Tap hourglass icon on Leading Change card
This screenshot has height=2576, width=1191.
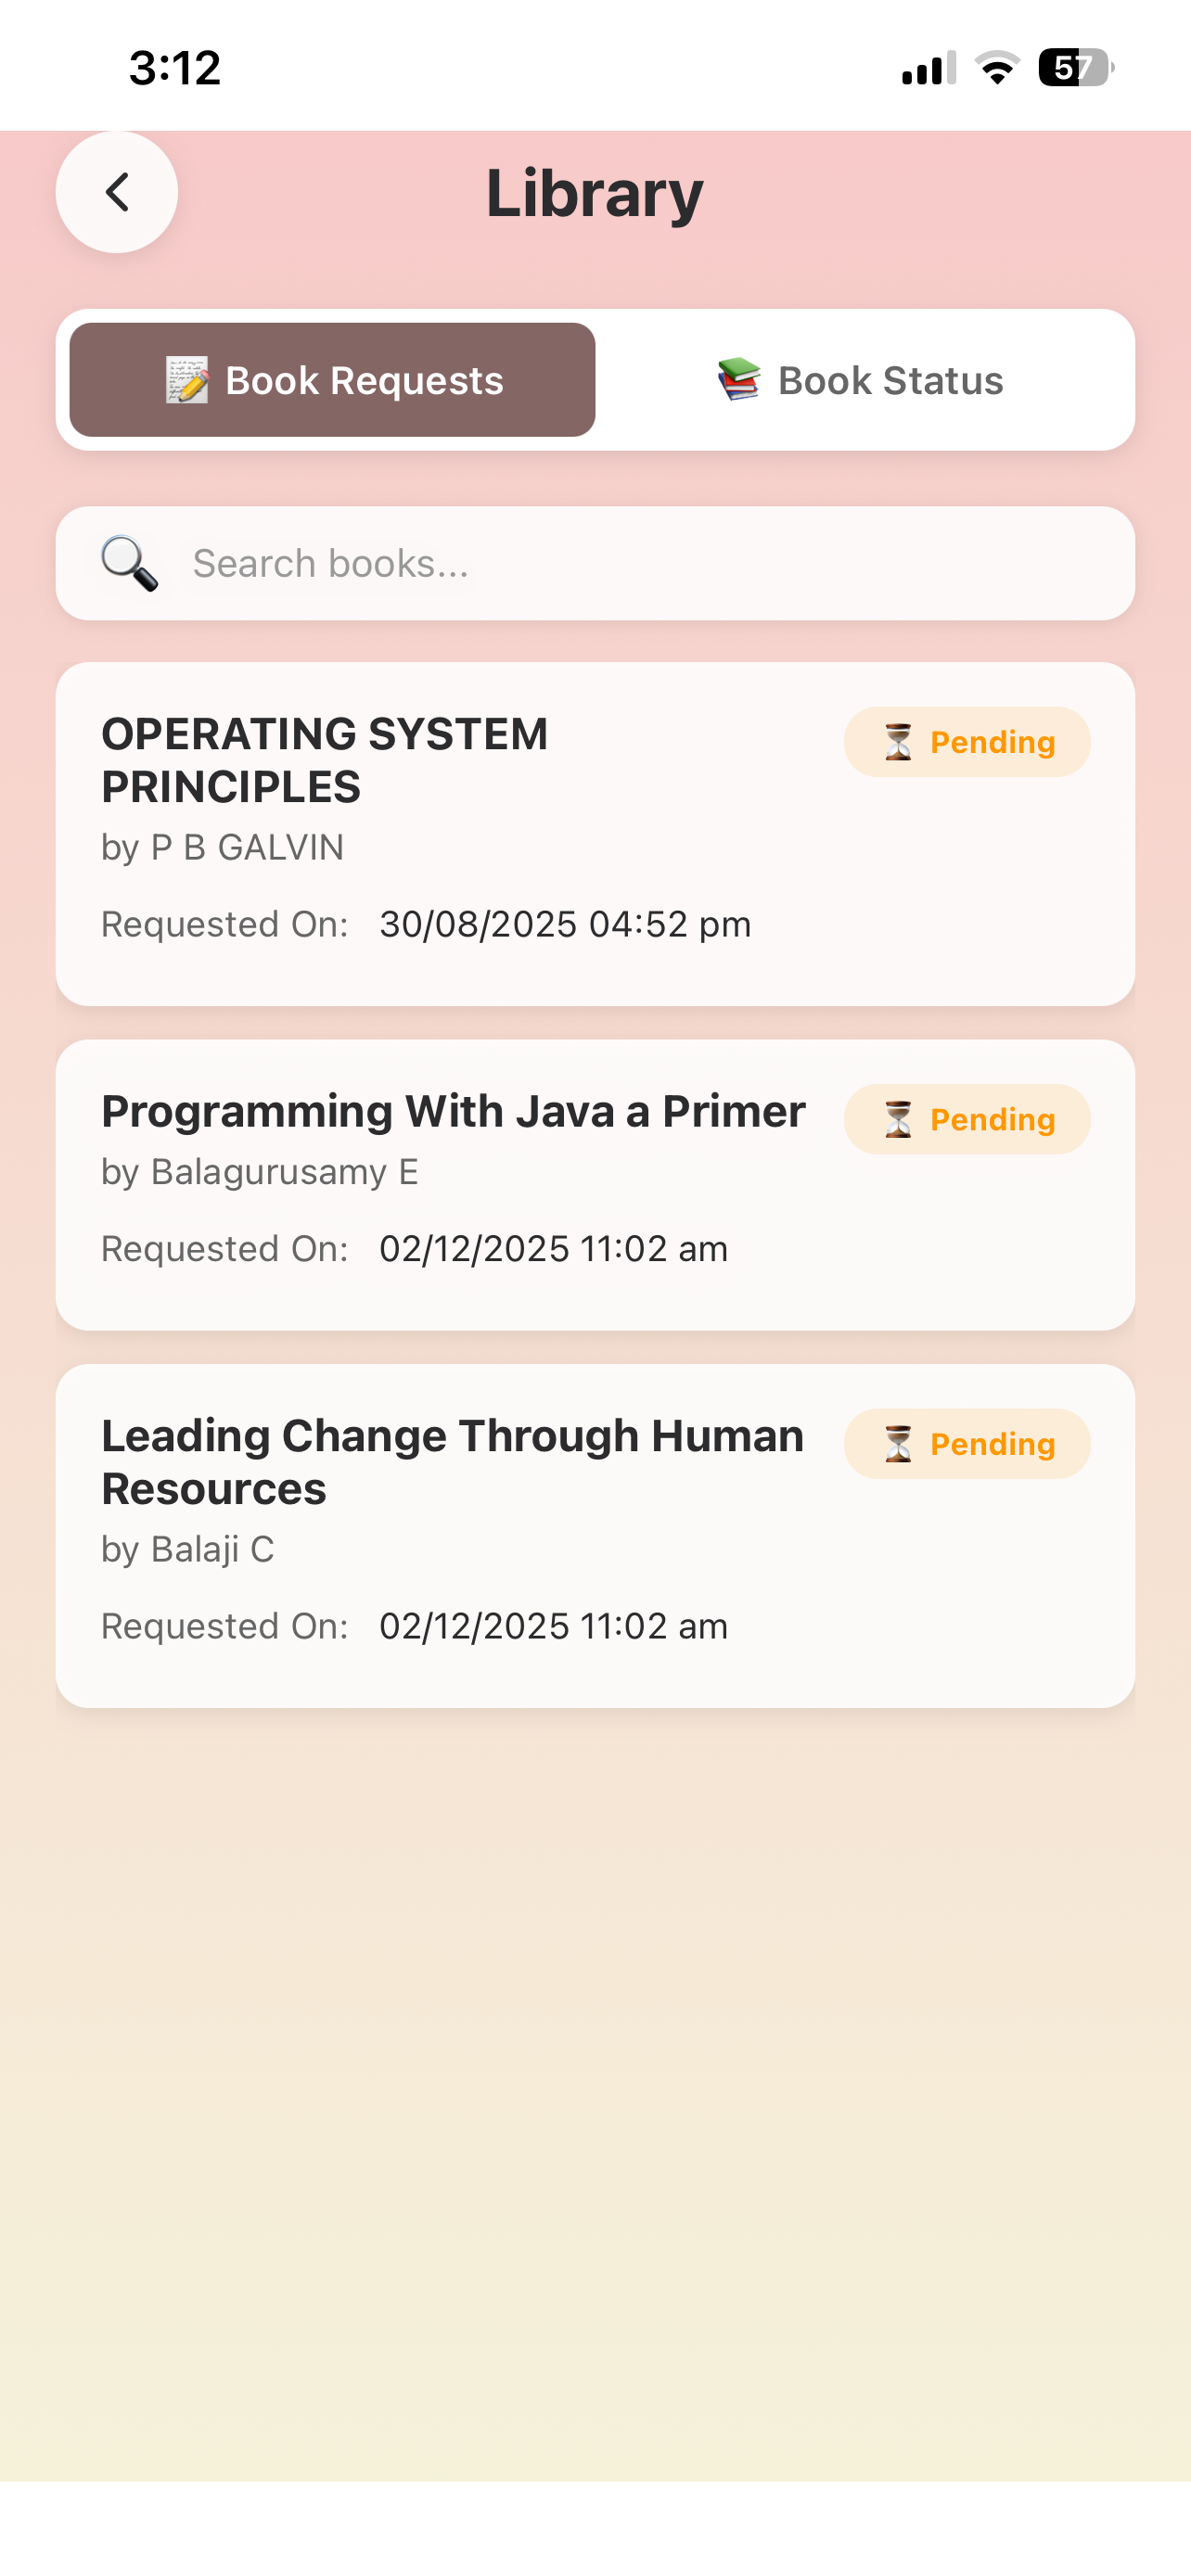[x=898, y=1444]
